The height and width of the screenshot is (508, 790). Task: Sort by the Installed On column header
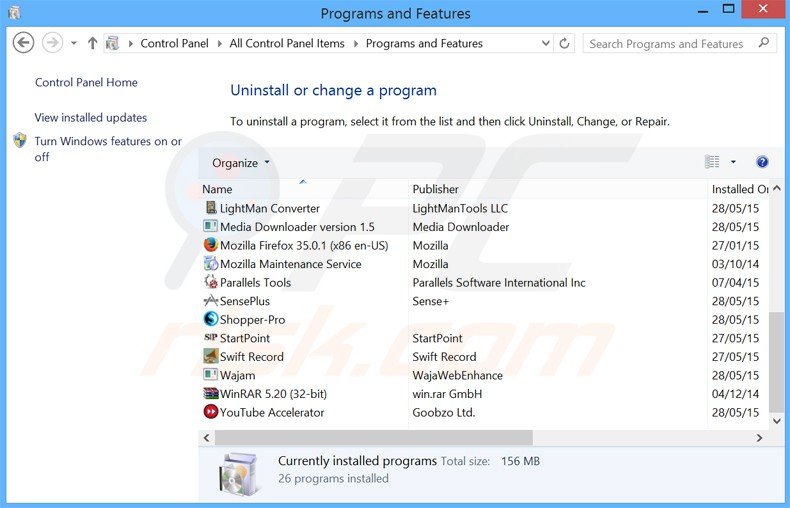[740, 189]
